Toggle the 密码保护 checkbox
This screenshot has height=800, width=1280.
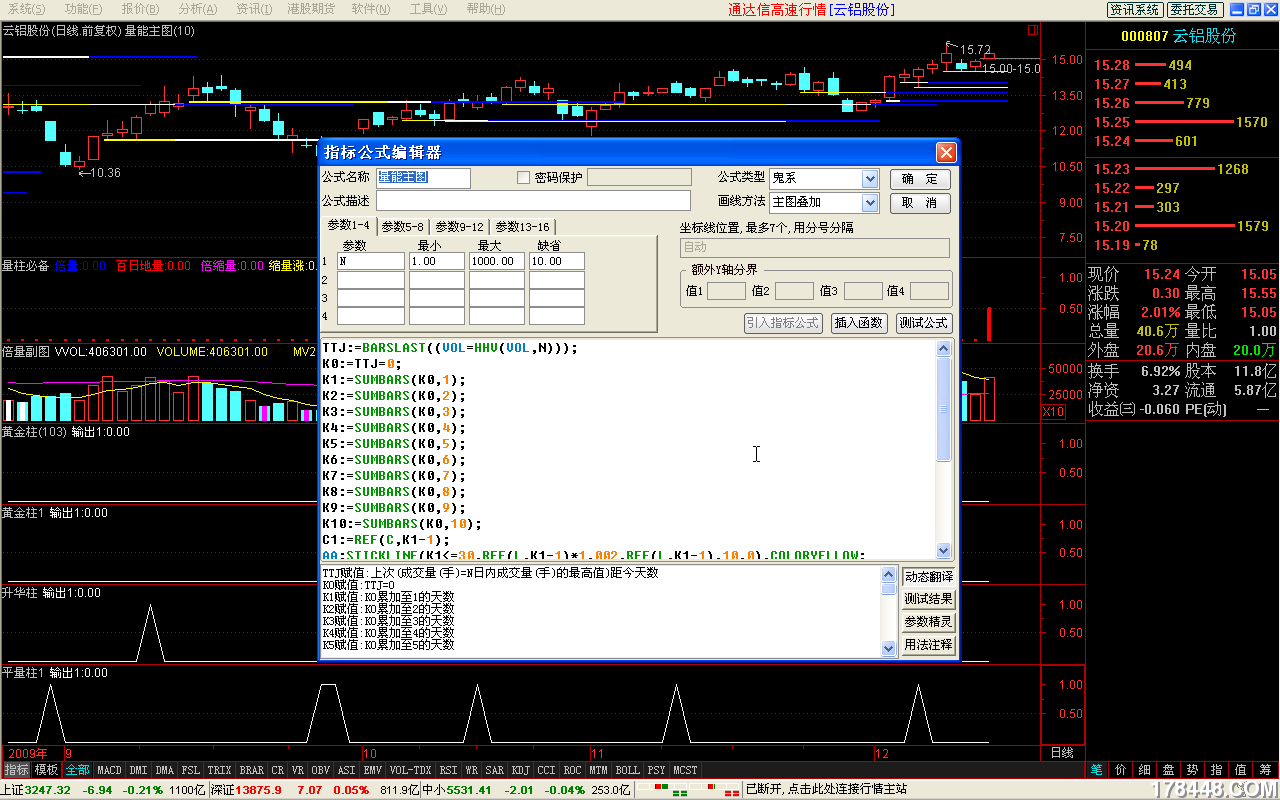click(523, 178)
